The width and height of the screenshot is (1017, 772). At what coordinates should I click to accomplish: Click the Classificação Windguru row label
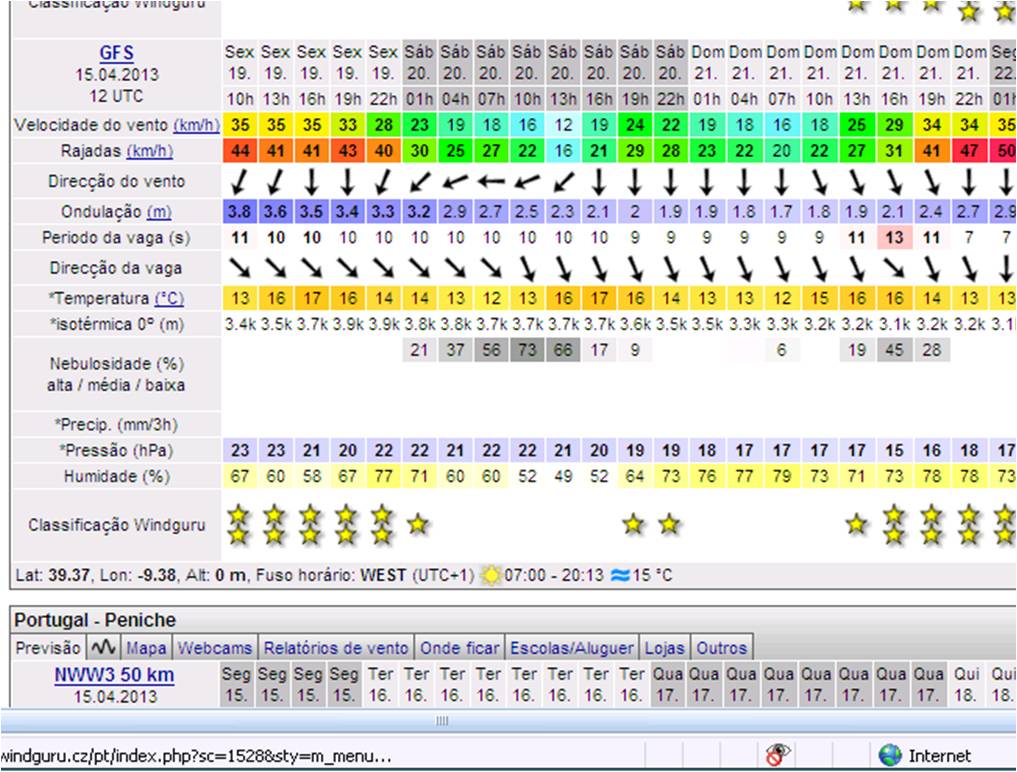click(117, 525)
